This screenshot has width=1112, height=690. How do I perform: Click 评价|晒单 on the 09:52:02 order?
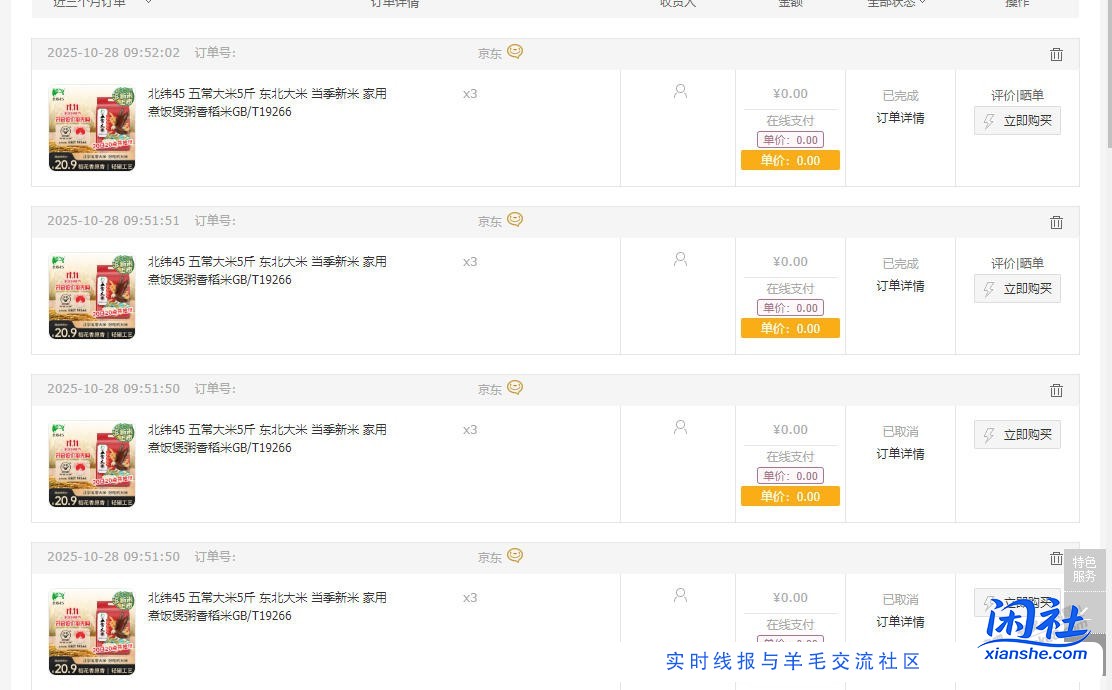pos(1017,96)
